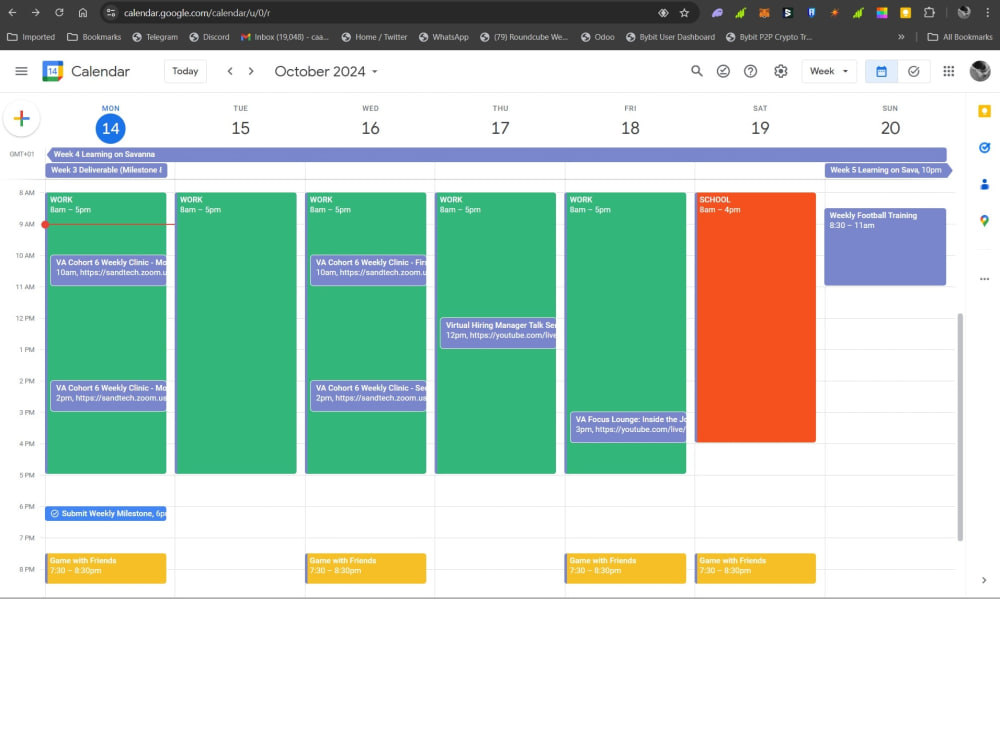Viewport: 1000px width, 750px height.
Task: Switch to Tasks view toggle
Action: (x=913, y=71)
